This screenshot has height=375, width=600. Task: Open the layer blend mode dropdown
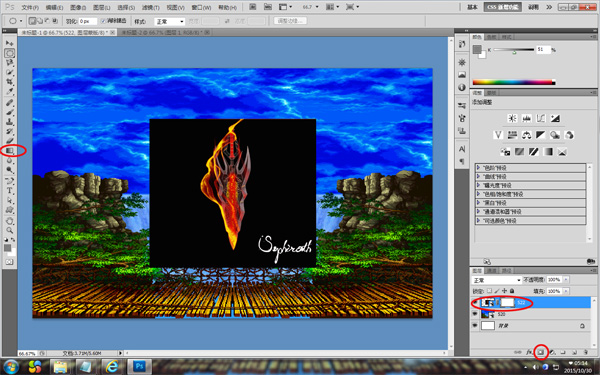(497, 280)
